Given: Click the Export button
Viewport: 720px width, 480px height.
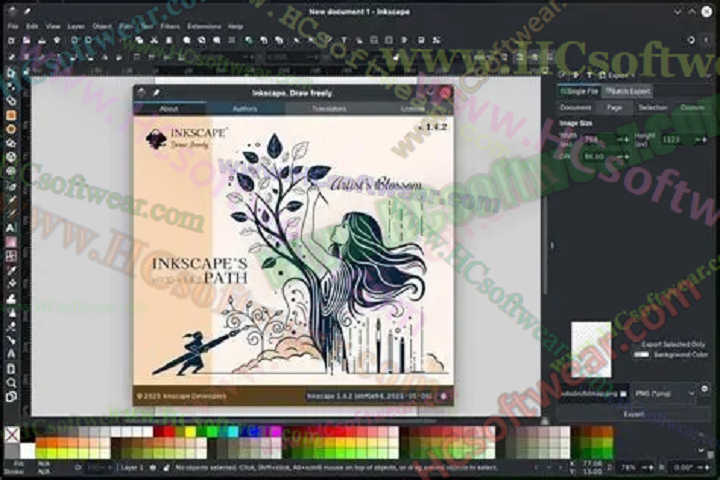Looking at the screenshot, I should click(x=634, y=414).
